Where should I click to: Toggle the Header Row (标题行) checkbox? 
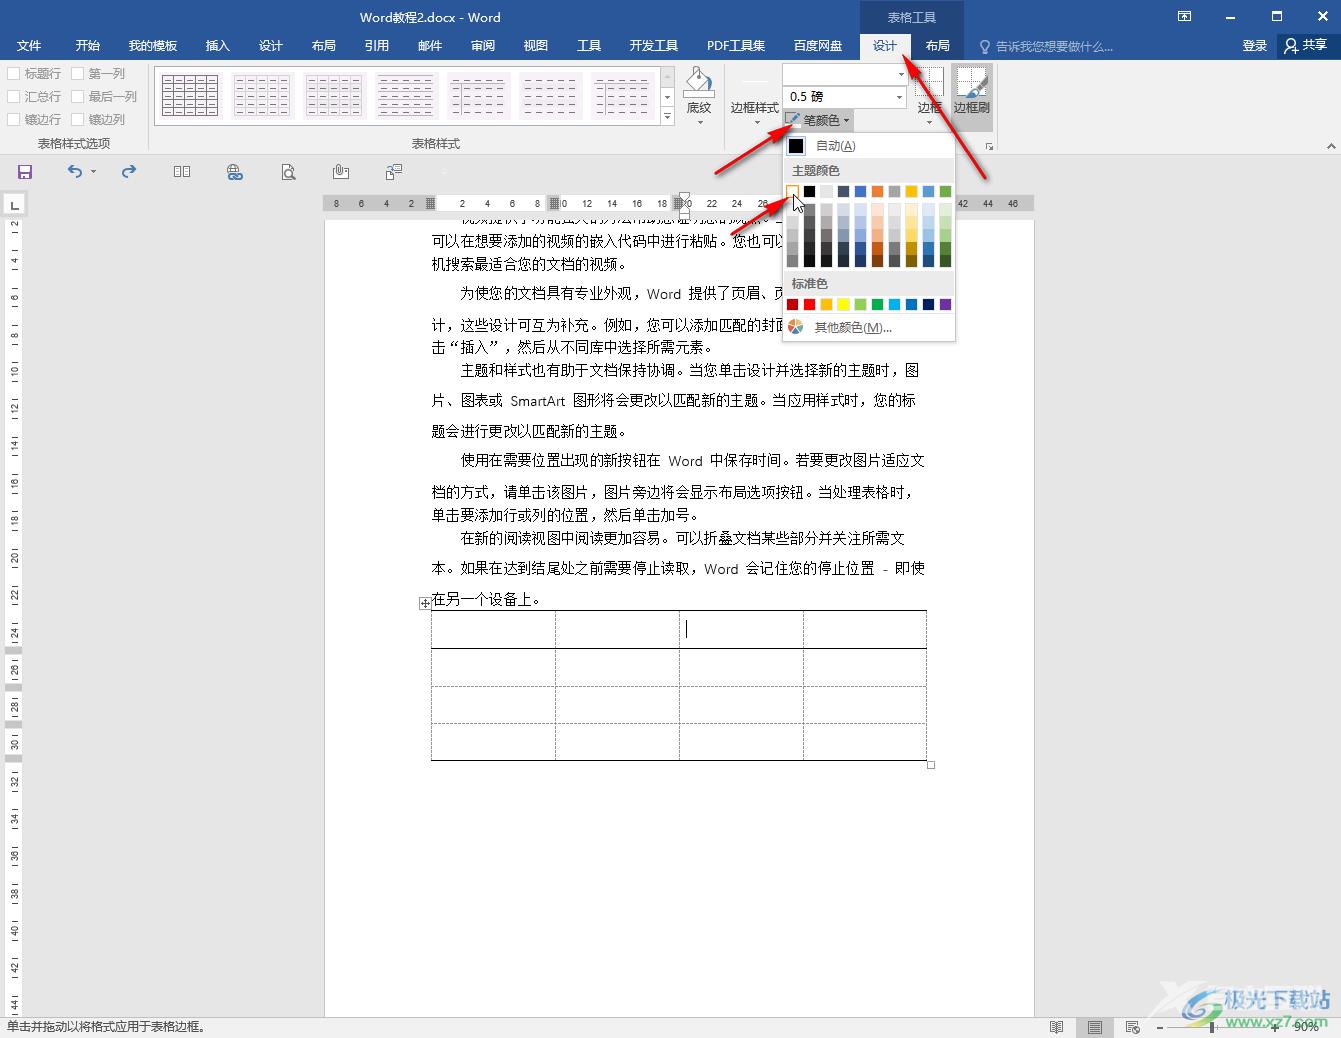tap(14, 74)
